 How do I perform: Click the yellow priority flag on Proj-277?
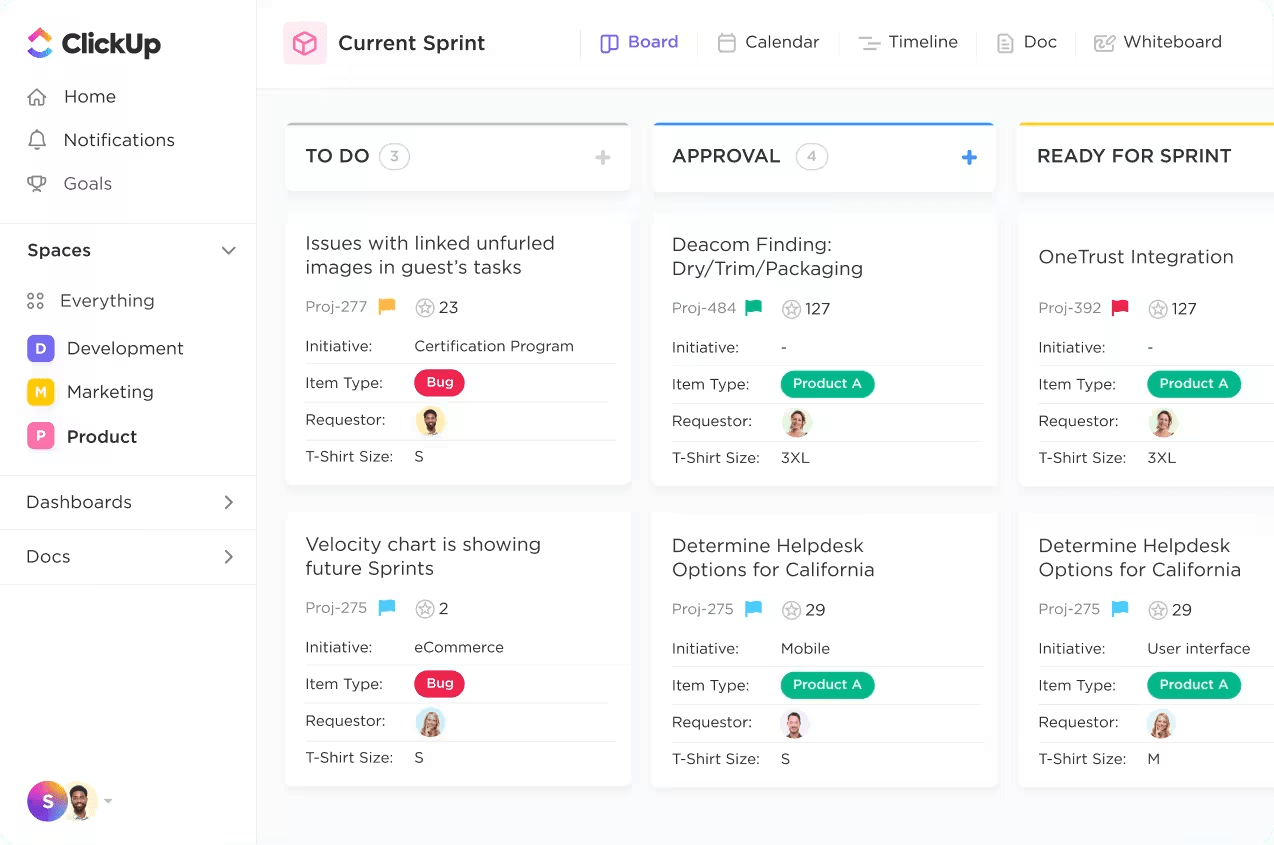point(387,307)
